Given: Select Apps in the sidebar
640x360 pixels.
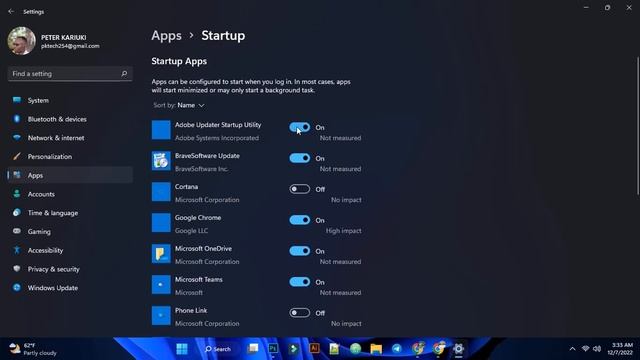Looking at the screenshot, I should click(70, 175).
